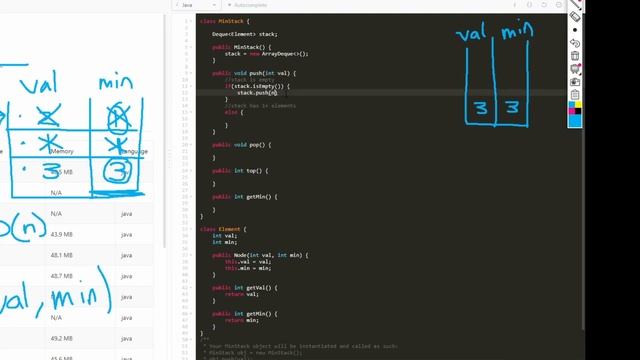640x360 pixels.
Task: Clear drawings with the trash can icon
Action: (575, 56)
